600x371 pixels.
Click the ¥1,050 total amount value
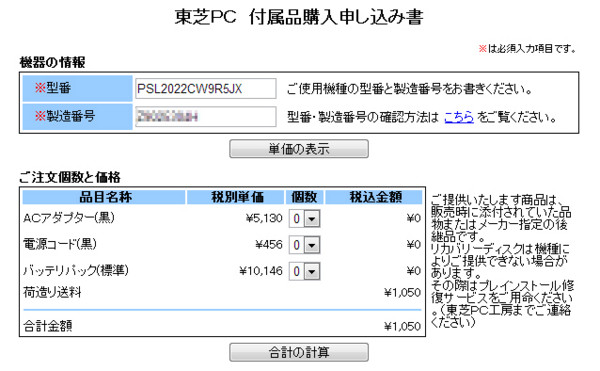click(x=403, y=327)
